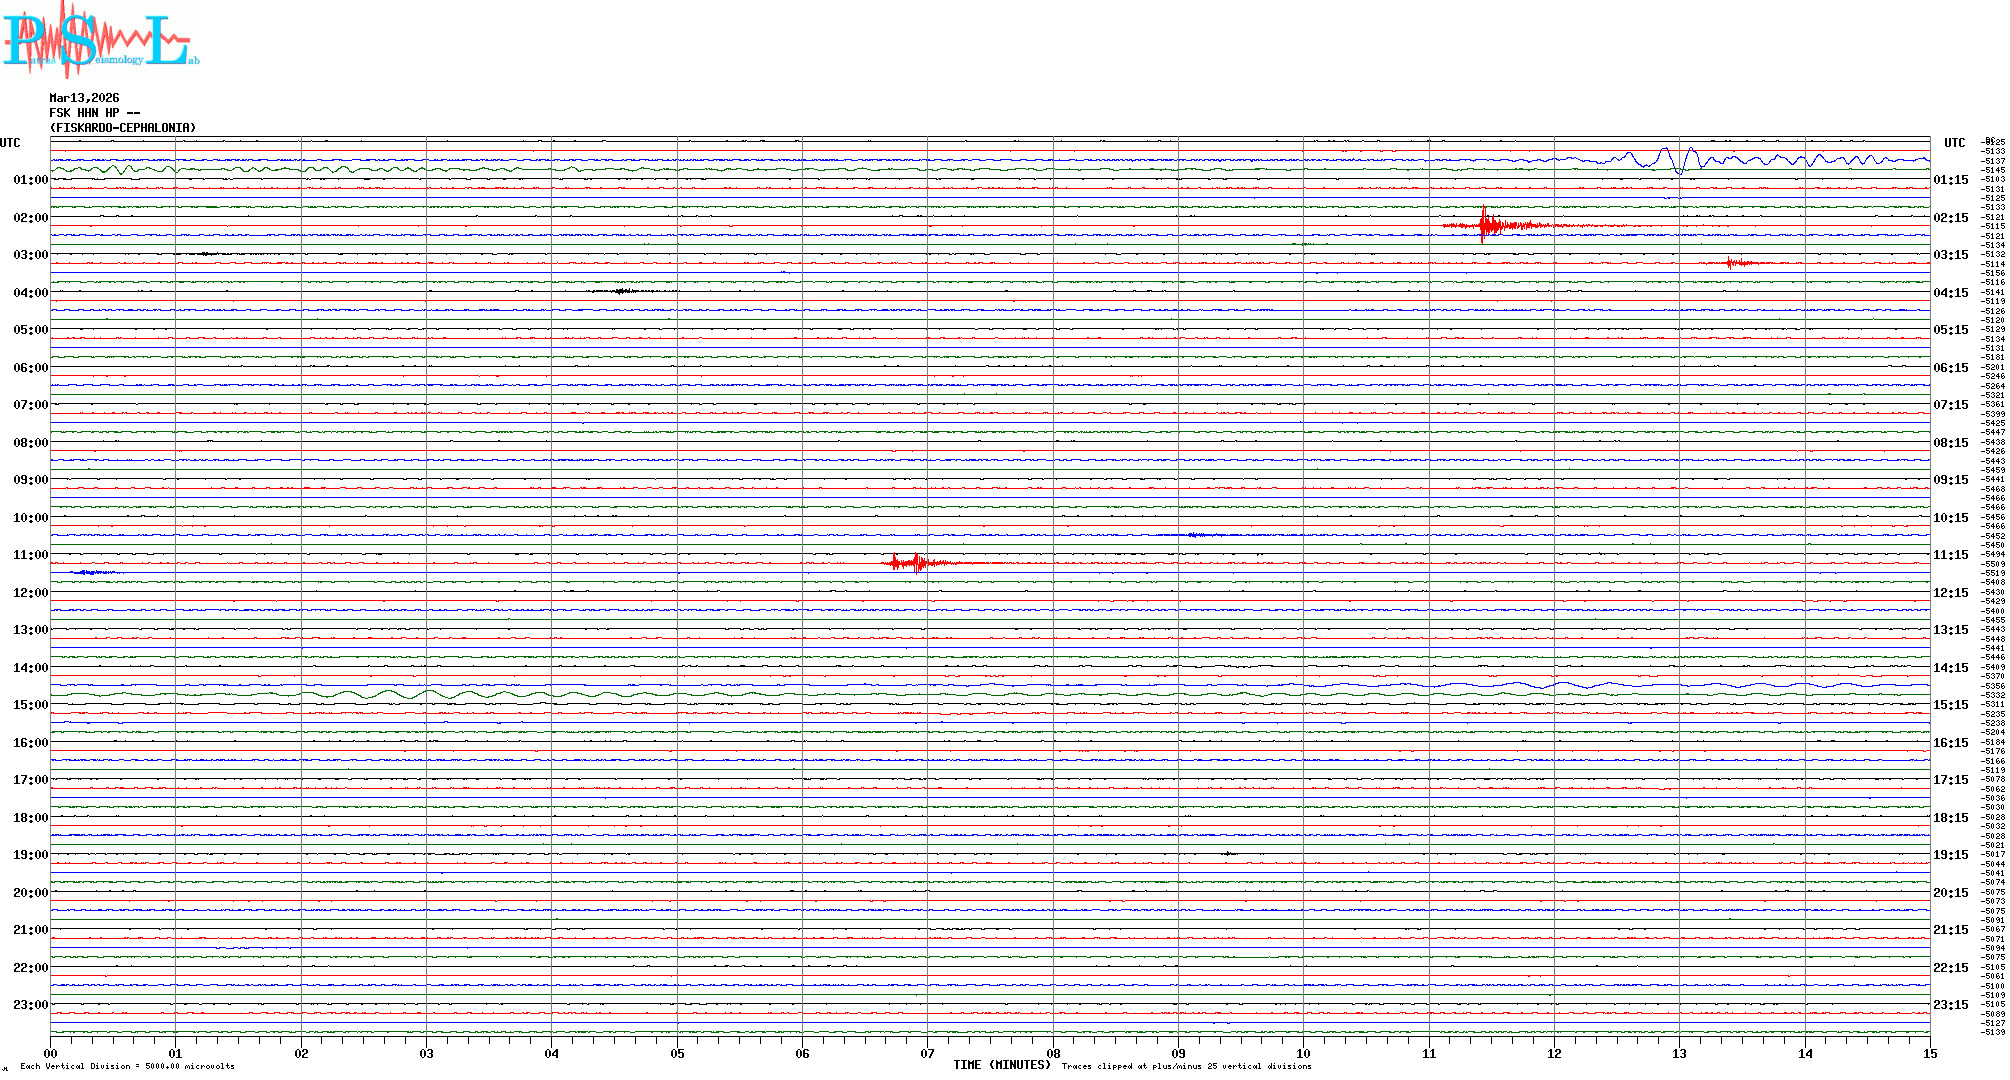Click the 15 minute tick label at bottom
Image resolution: width=2010 pixels, height=1080 pixels.
point(1929,1053)
